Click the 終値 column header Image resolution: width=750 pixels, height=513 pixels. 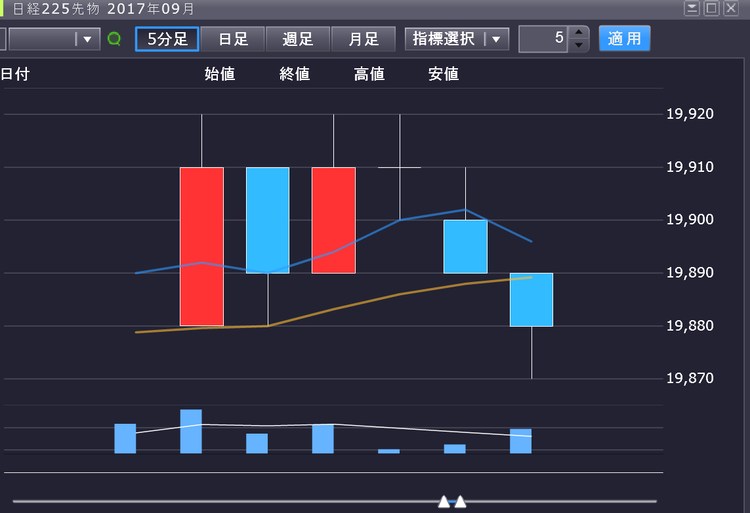point(295,74)
